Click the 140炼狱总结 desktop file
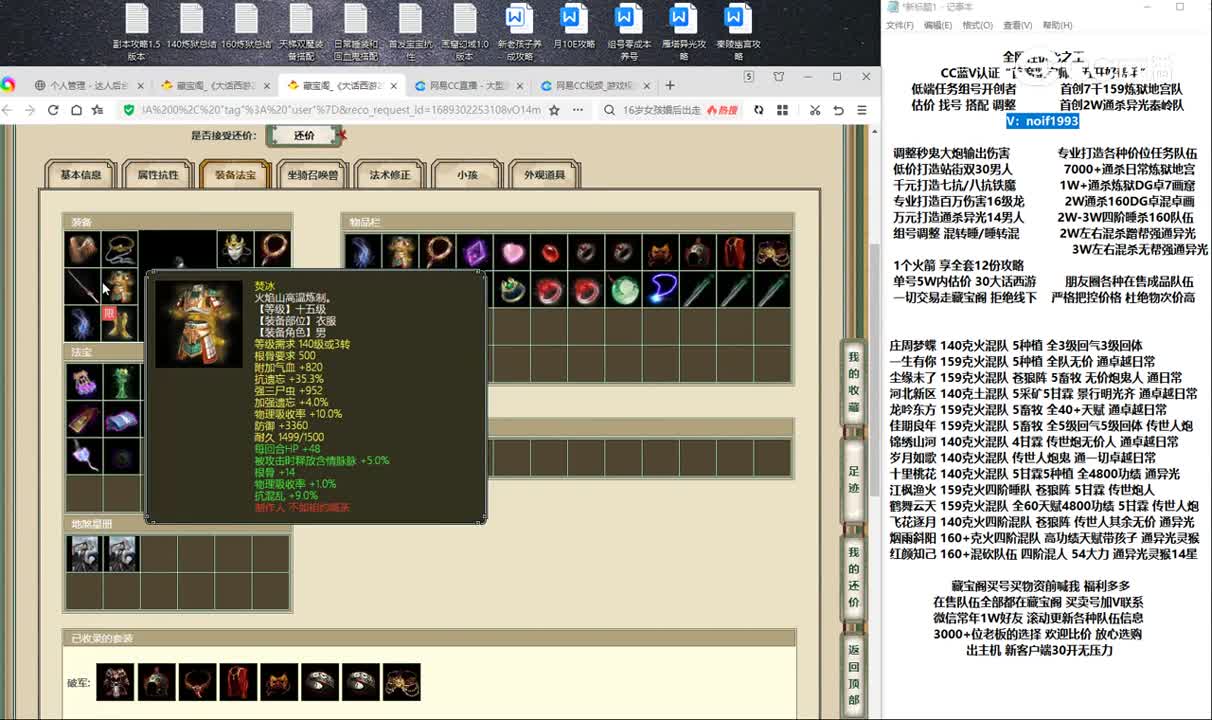Viewport: 1212px width, 720px height. 191,28
